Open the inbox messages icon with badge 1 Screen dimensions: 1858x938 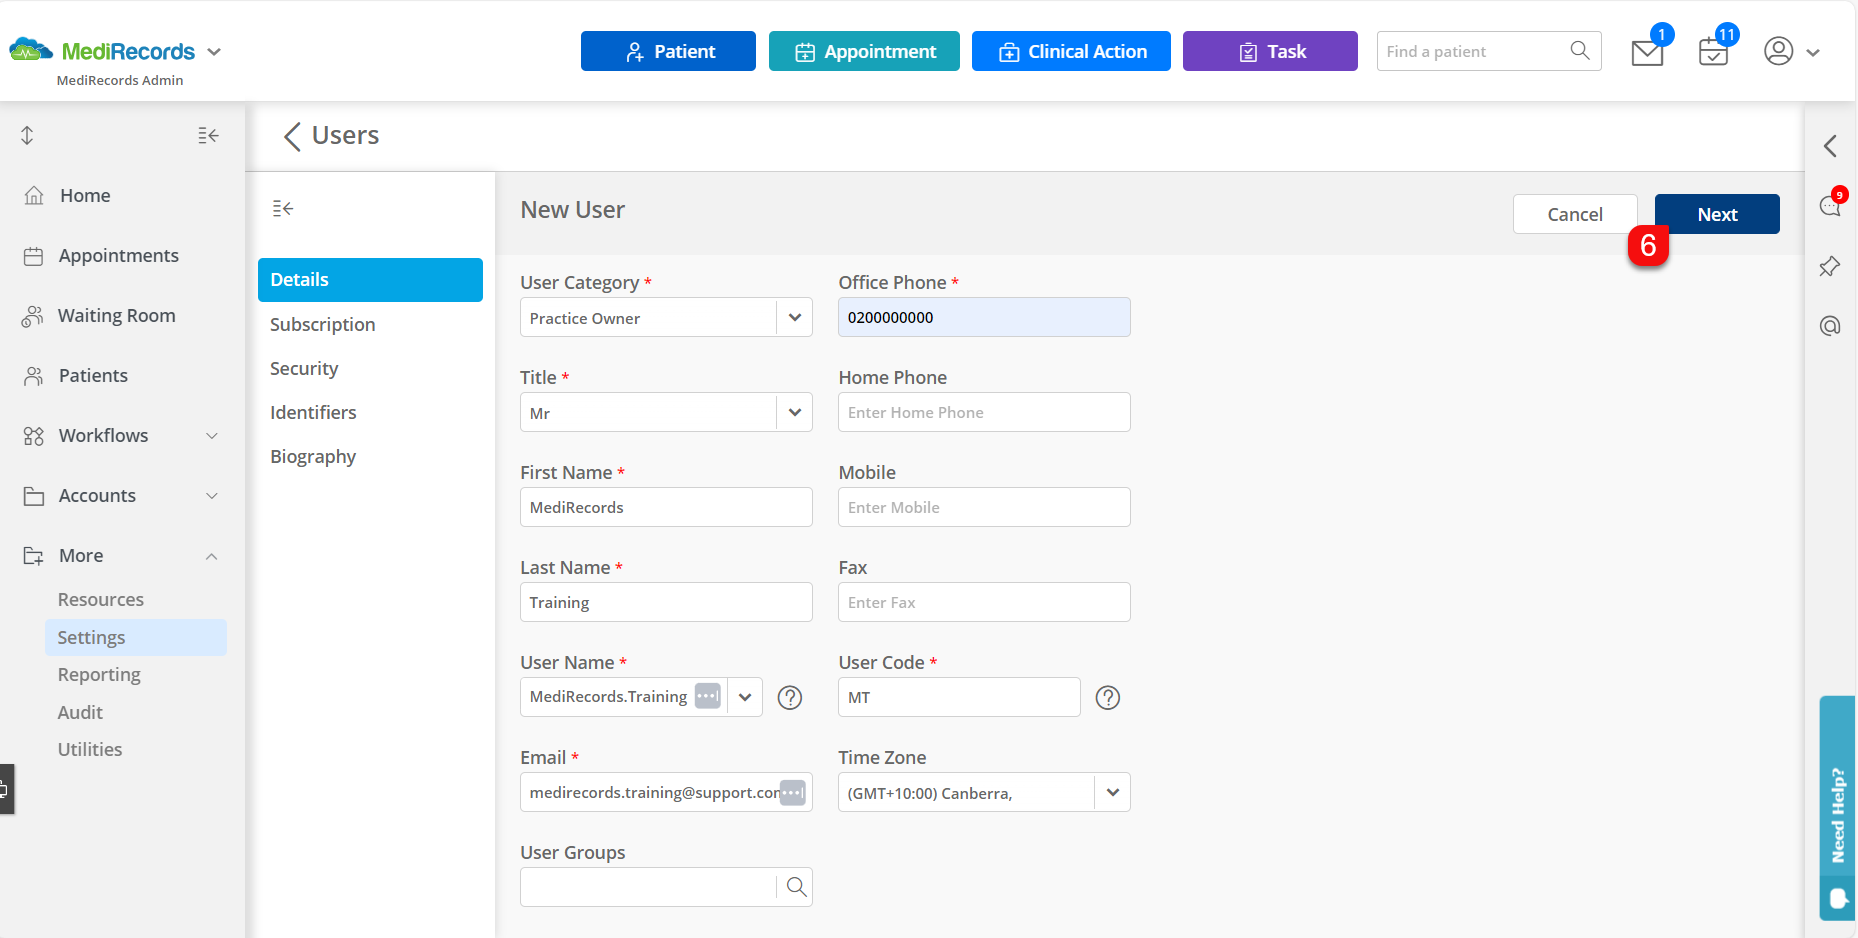pyautogui.click(x=1646, y=51)
